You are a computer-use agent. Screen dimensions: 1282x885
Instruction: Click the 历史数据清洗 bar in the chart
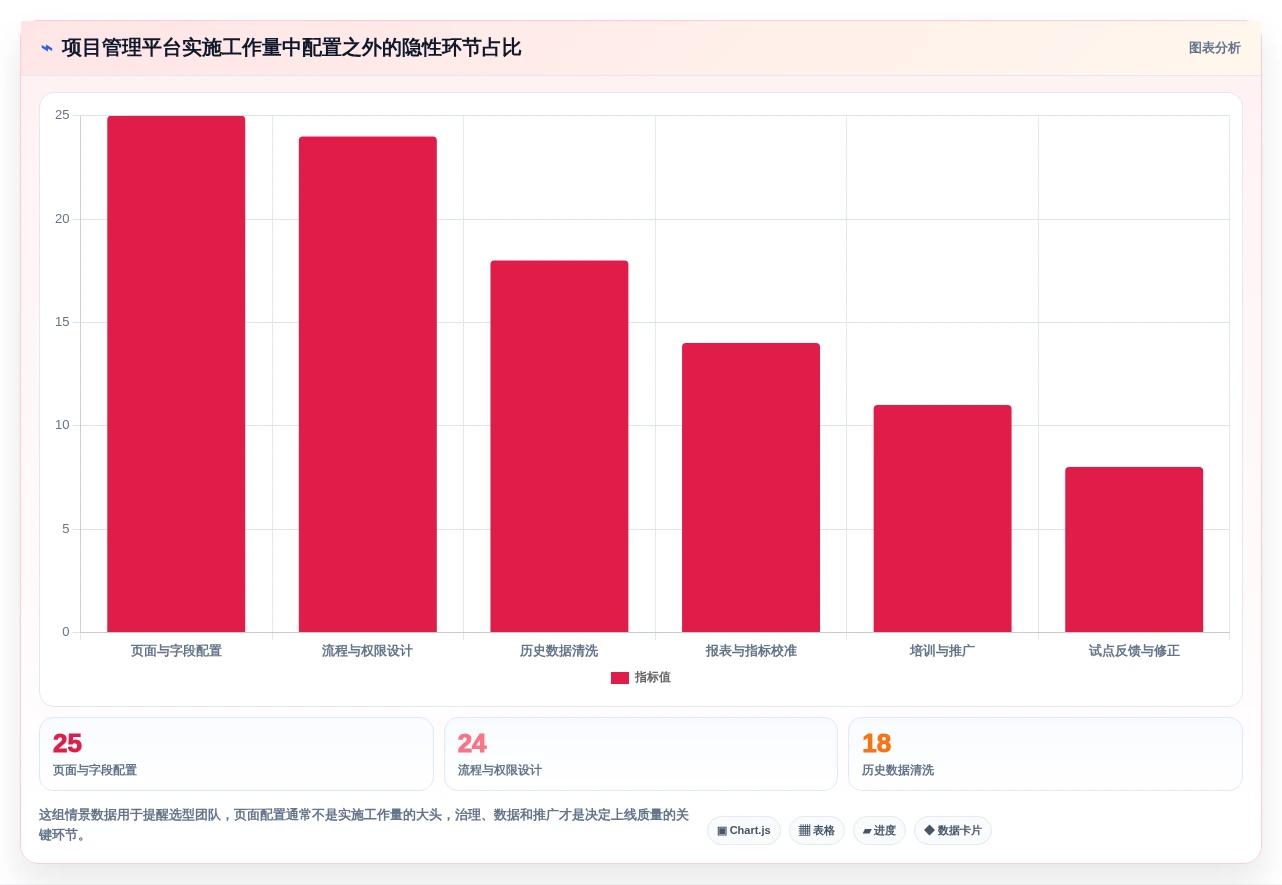[559, 446]
